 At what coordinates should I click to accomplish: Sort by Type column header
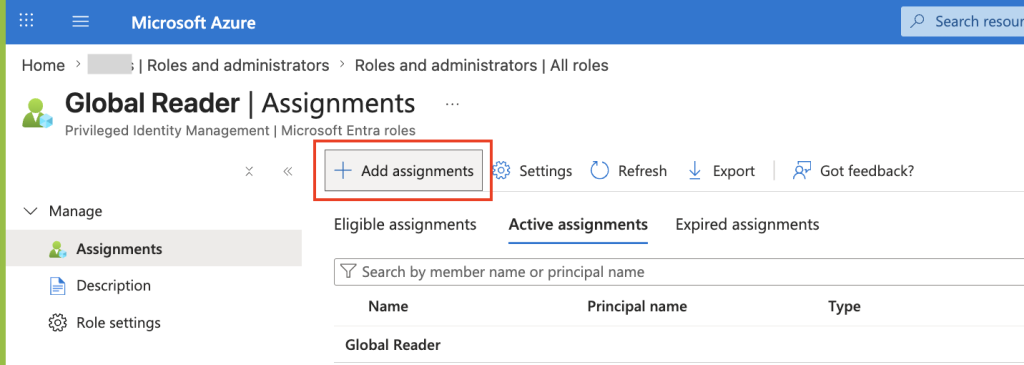[x=844, y=306]
